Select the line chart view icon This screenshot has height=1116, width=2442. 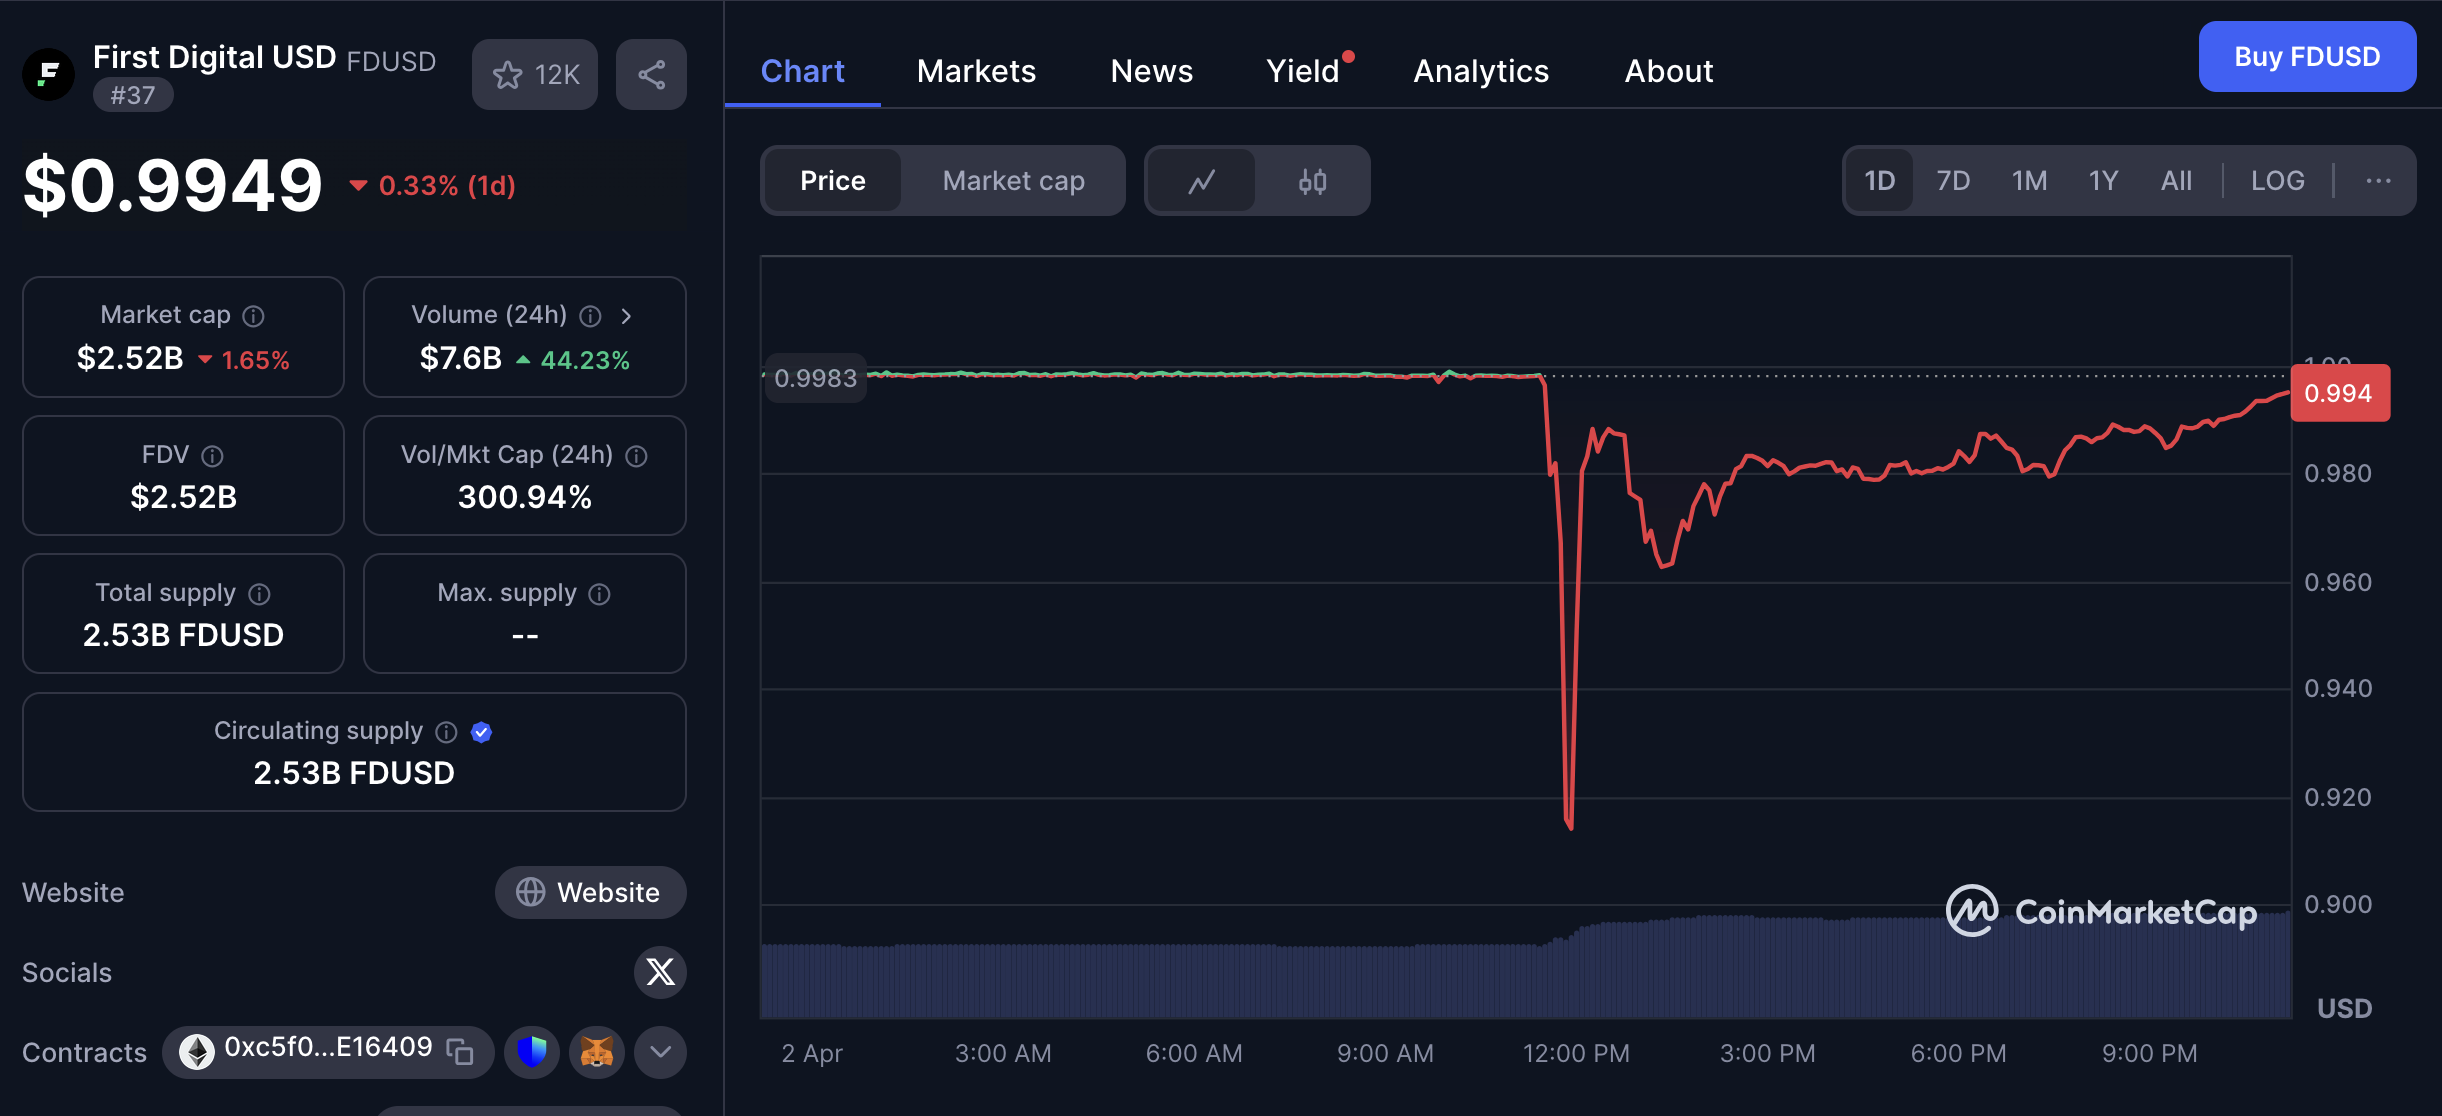pos(1201,181)
